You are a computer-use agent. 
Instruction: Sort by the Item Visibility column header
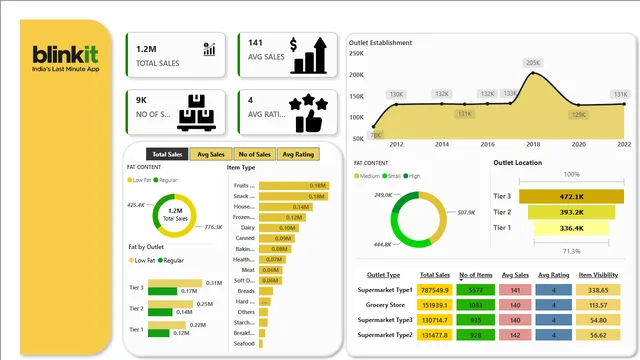598,275
